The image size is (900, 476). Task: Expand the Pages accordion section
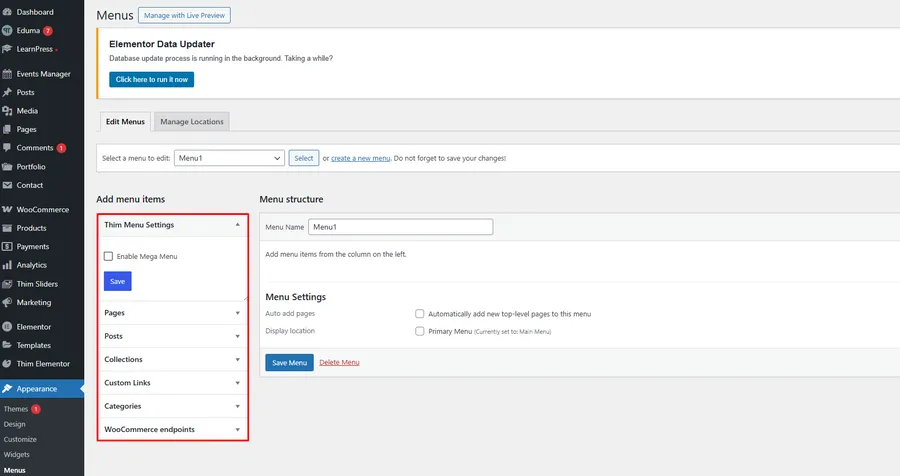pos(172,313)
